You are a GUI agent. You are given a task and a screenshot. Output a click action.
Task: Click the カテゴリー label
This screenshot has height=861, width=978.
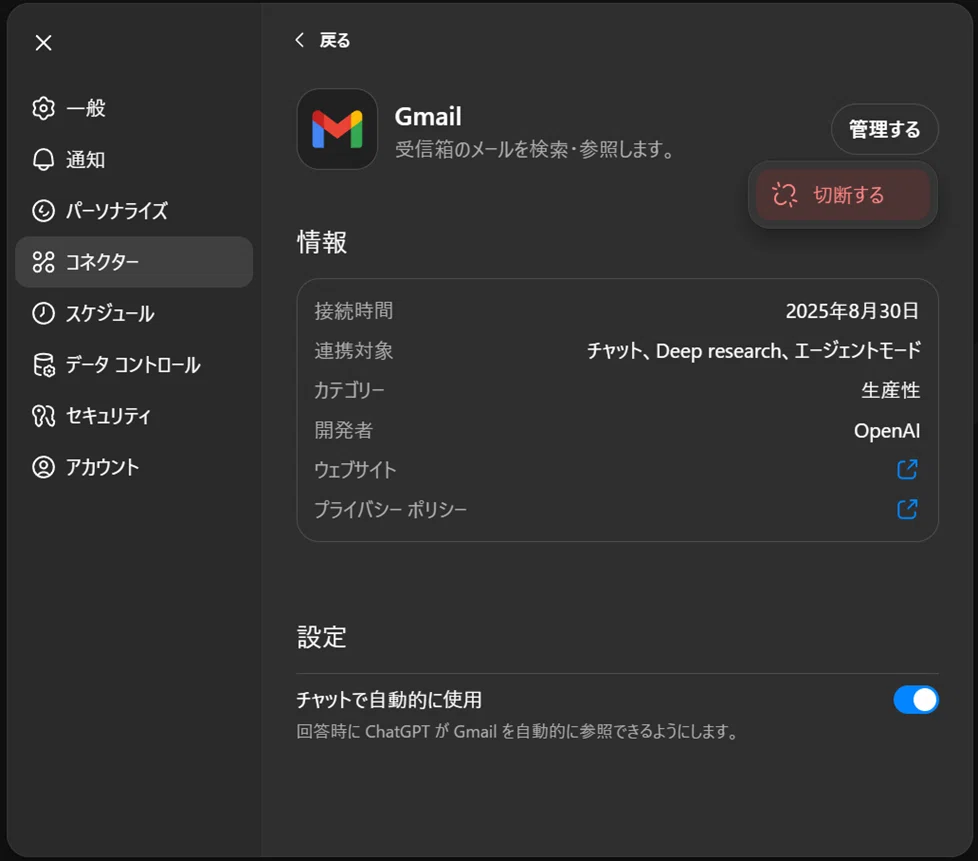click(x=349, y=391)
